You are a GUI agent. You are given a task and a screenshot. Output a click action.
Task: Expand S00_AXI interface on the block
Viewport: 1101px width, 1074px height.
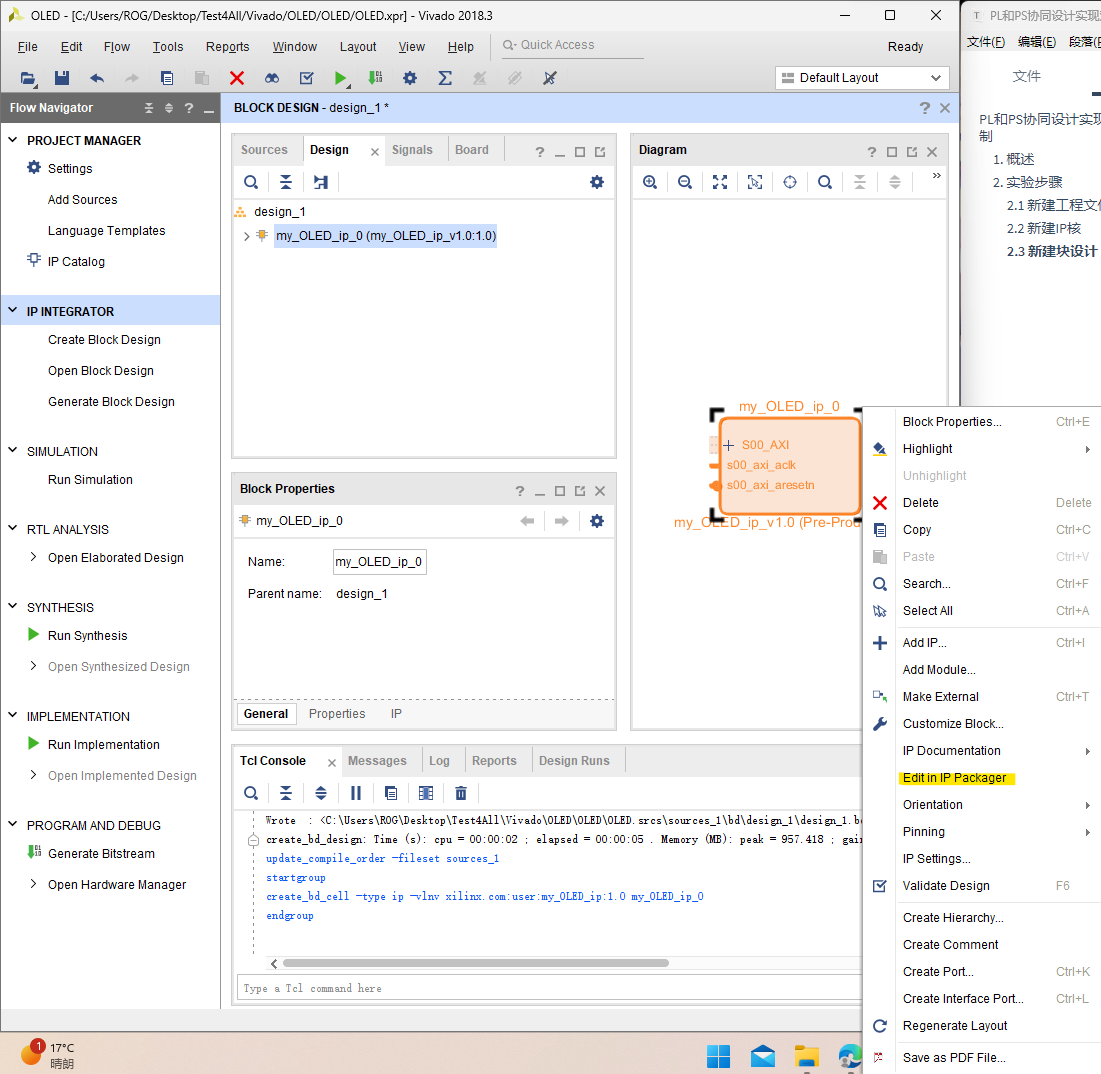coord(728,445)
